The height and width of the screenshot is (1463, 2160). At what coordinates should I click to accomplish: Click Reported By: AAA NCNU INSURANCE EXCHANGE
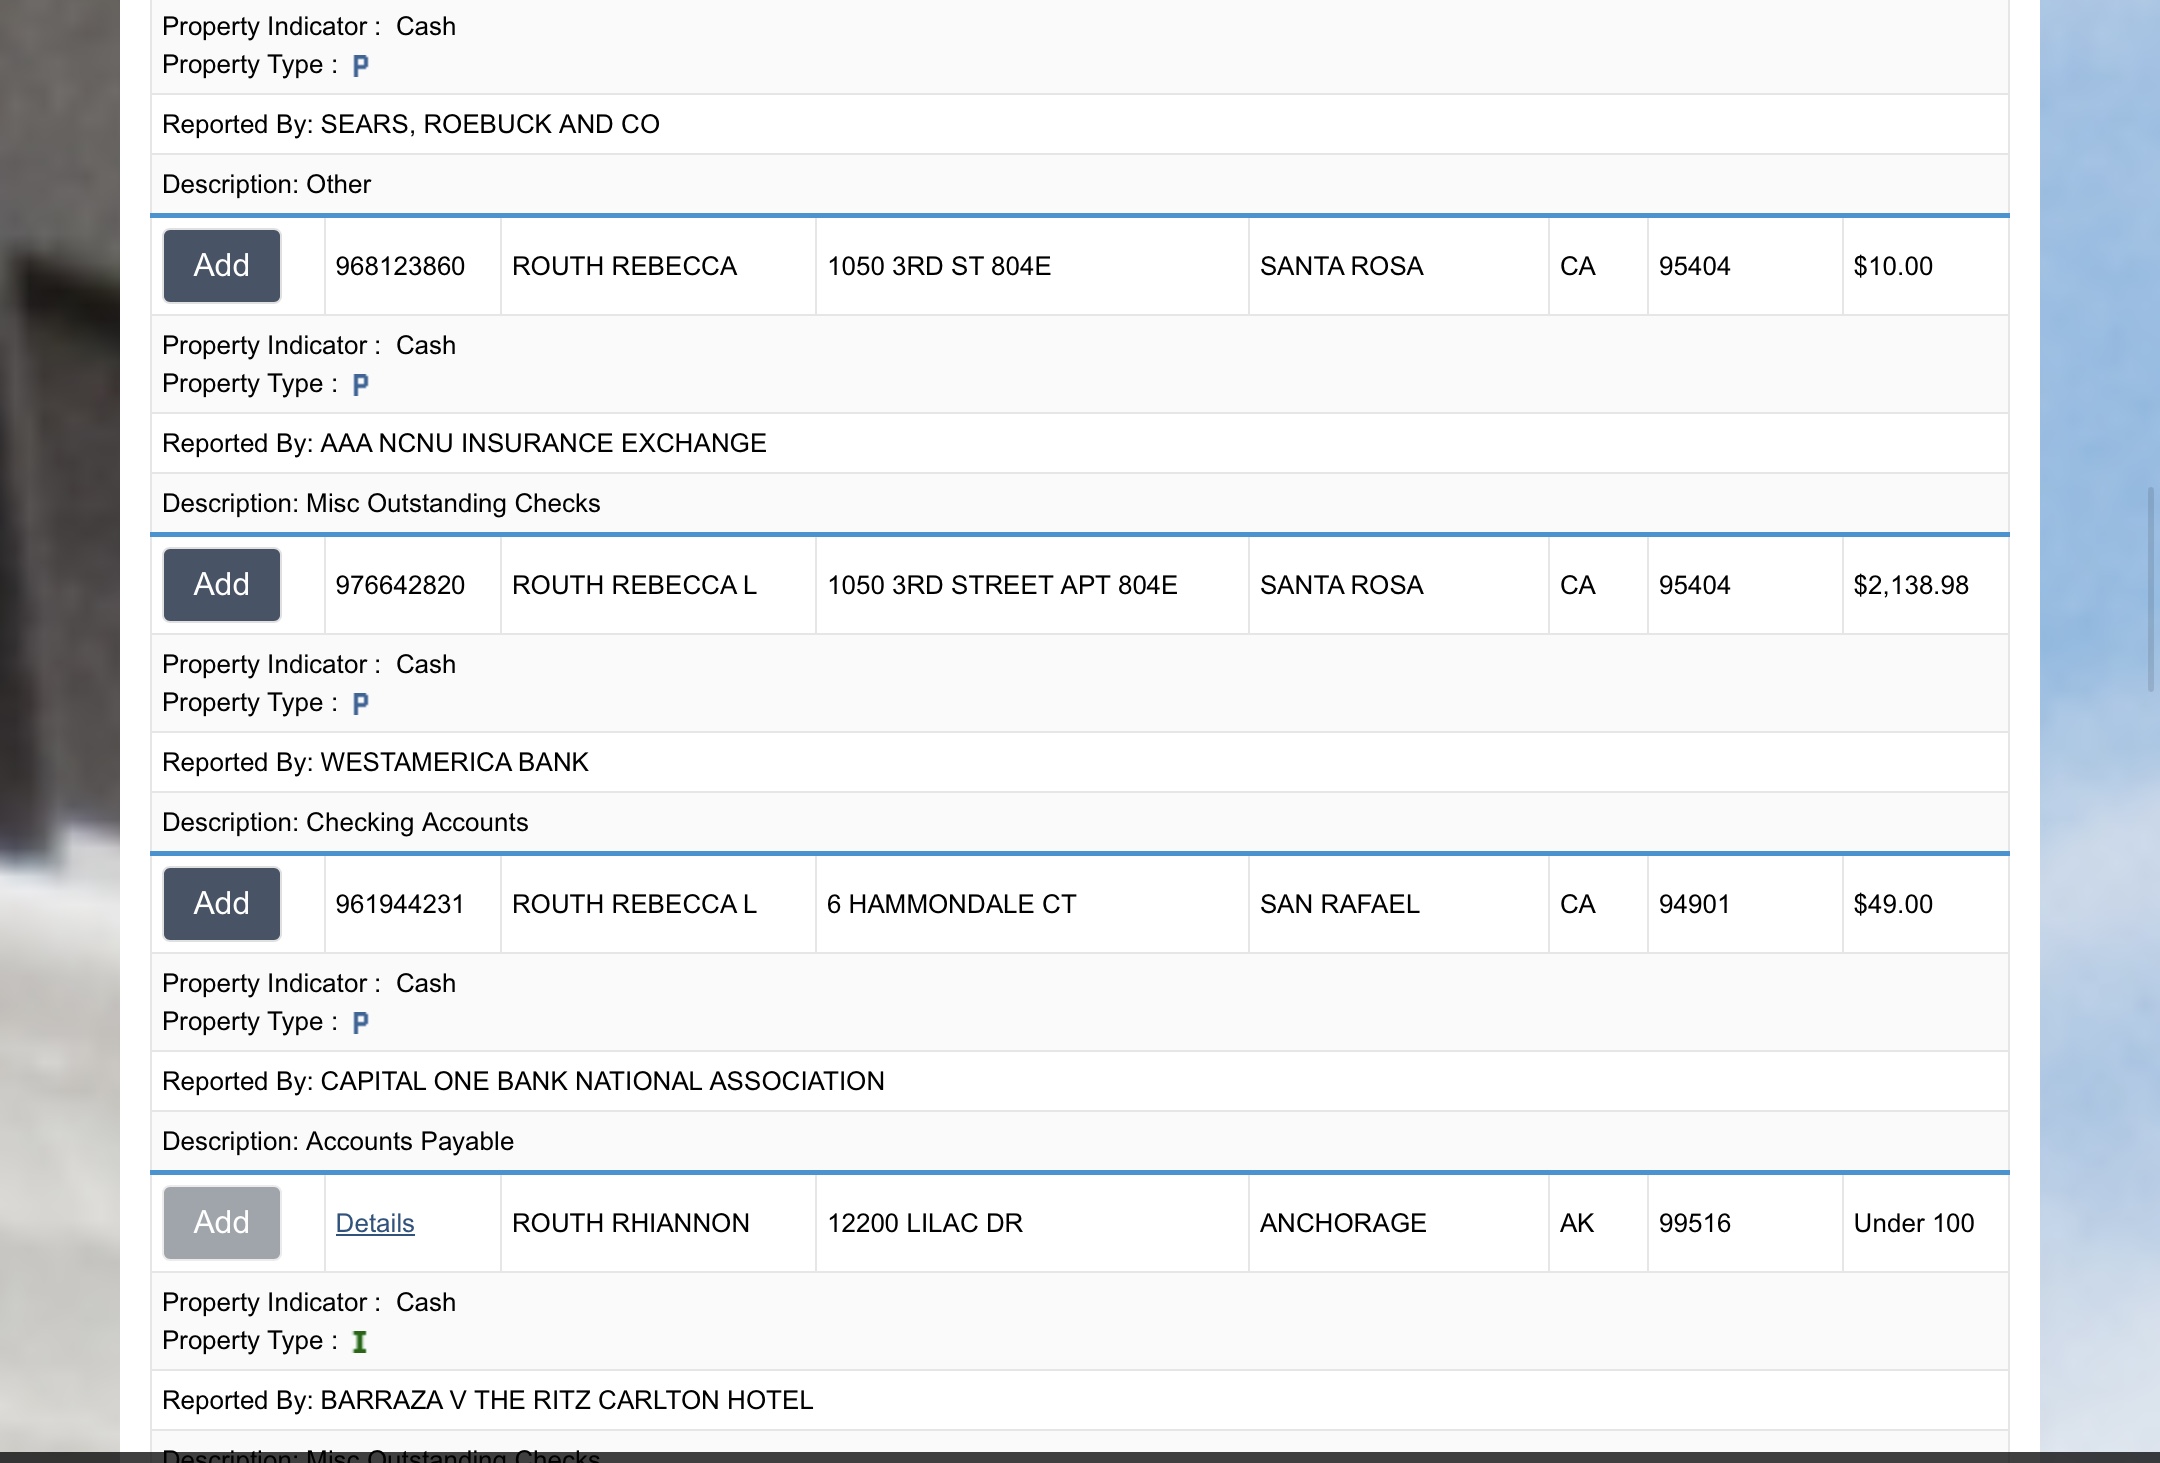[x=464, y=443]
